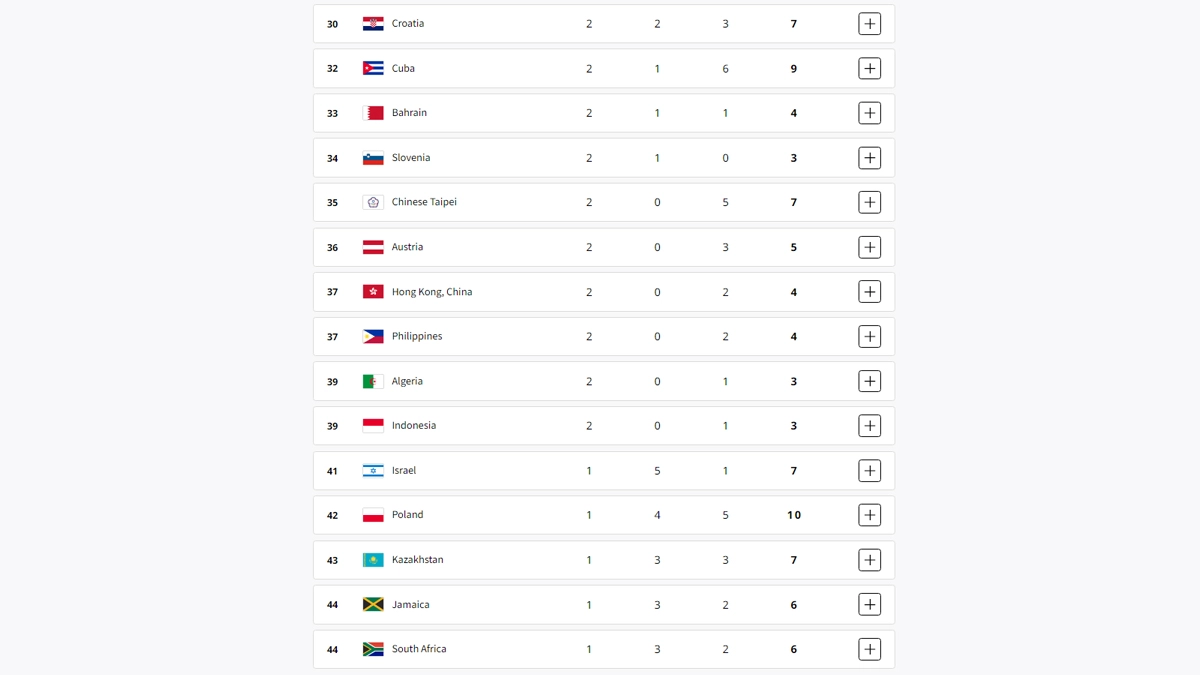Click Poland's total medal count 10
Viewport: 1200px width, 675px height.
(x=793, y=515)
